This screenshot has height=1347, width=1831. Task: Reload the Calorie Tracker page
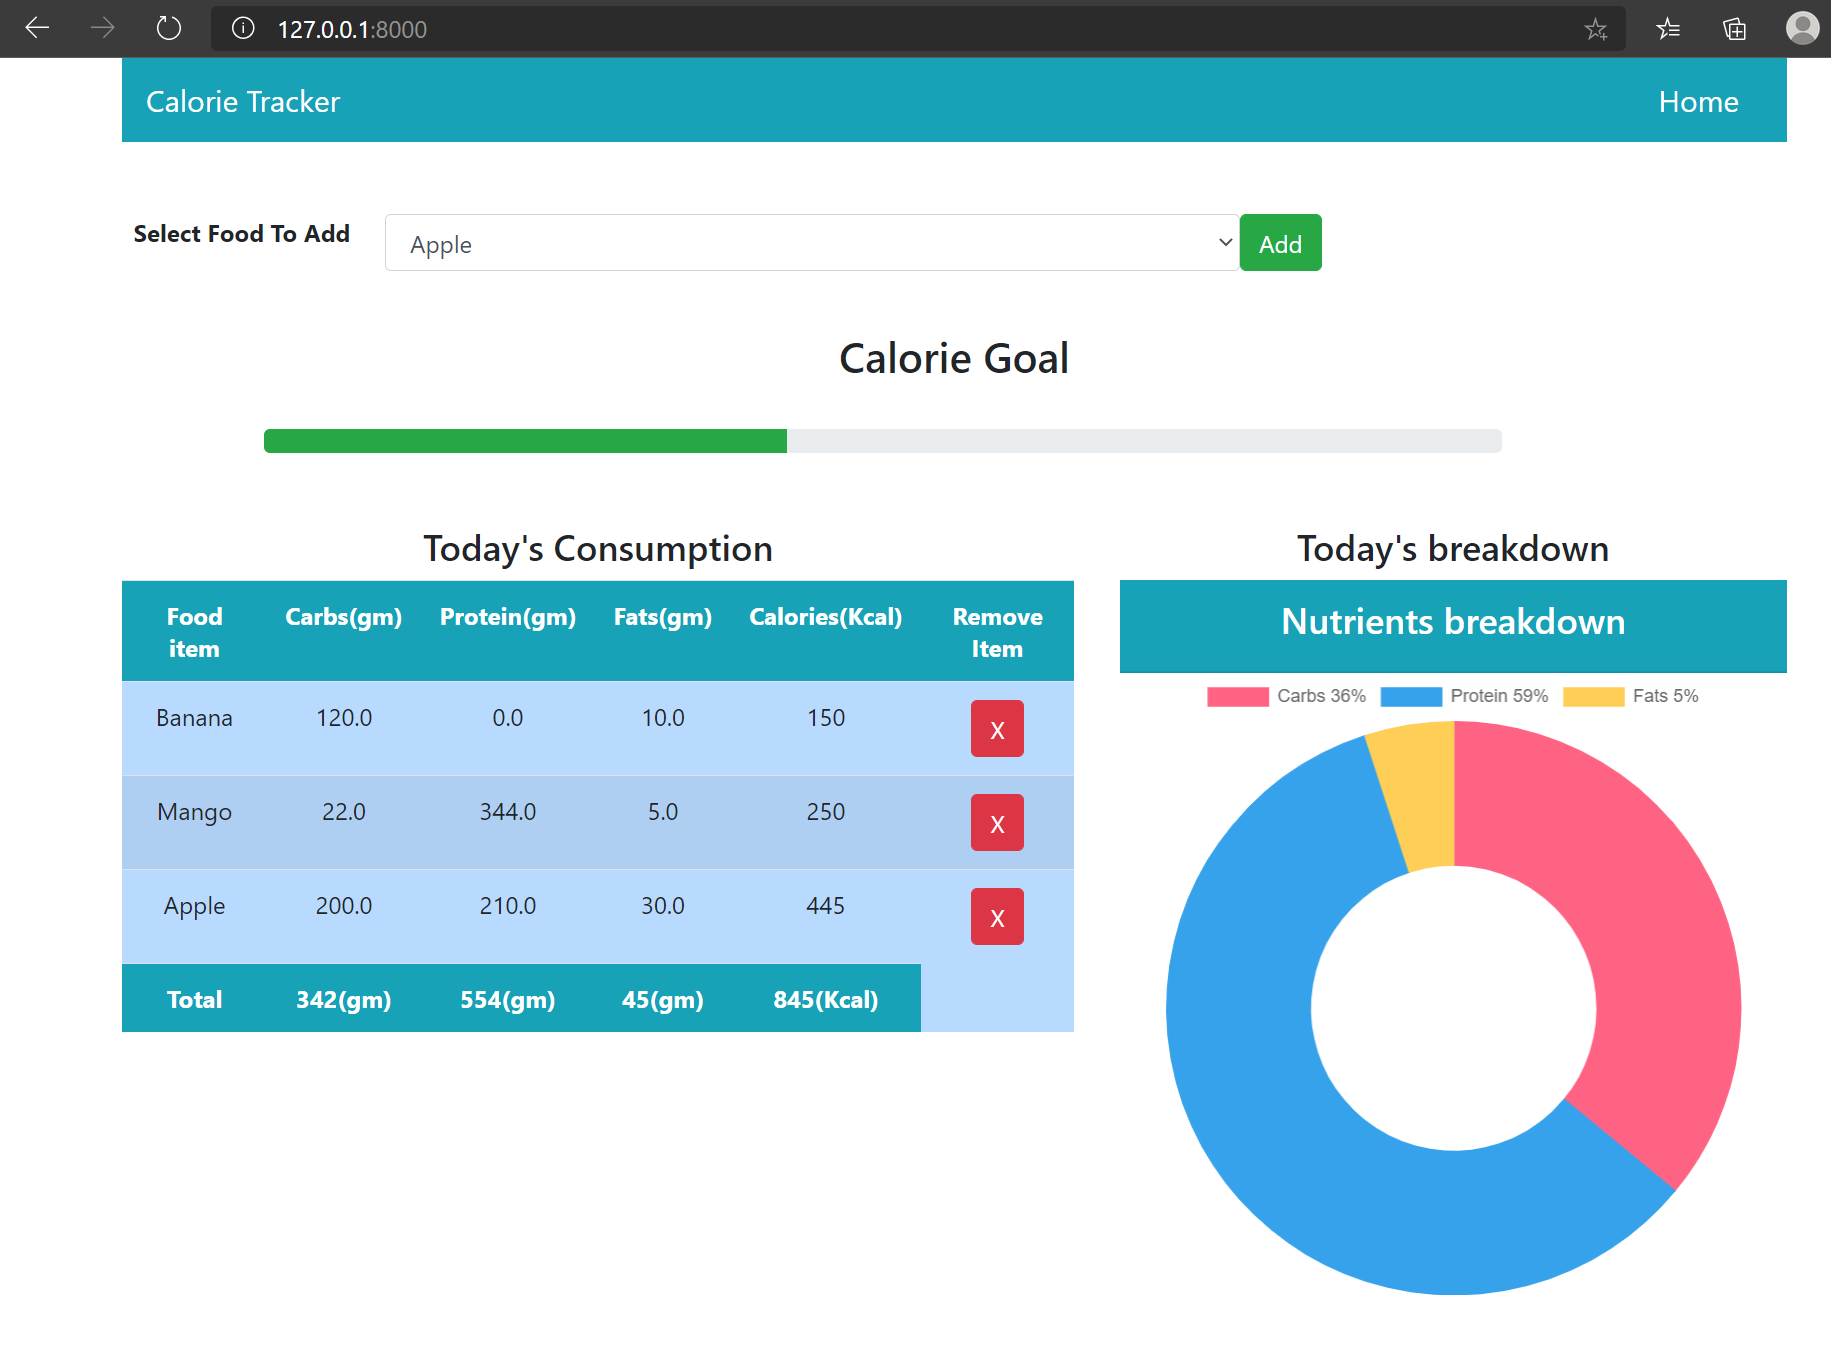pyautogui.click(x=167, y=28)
